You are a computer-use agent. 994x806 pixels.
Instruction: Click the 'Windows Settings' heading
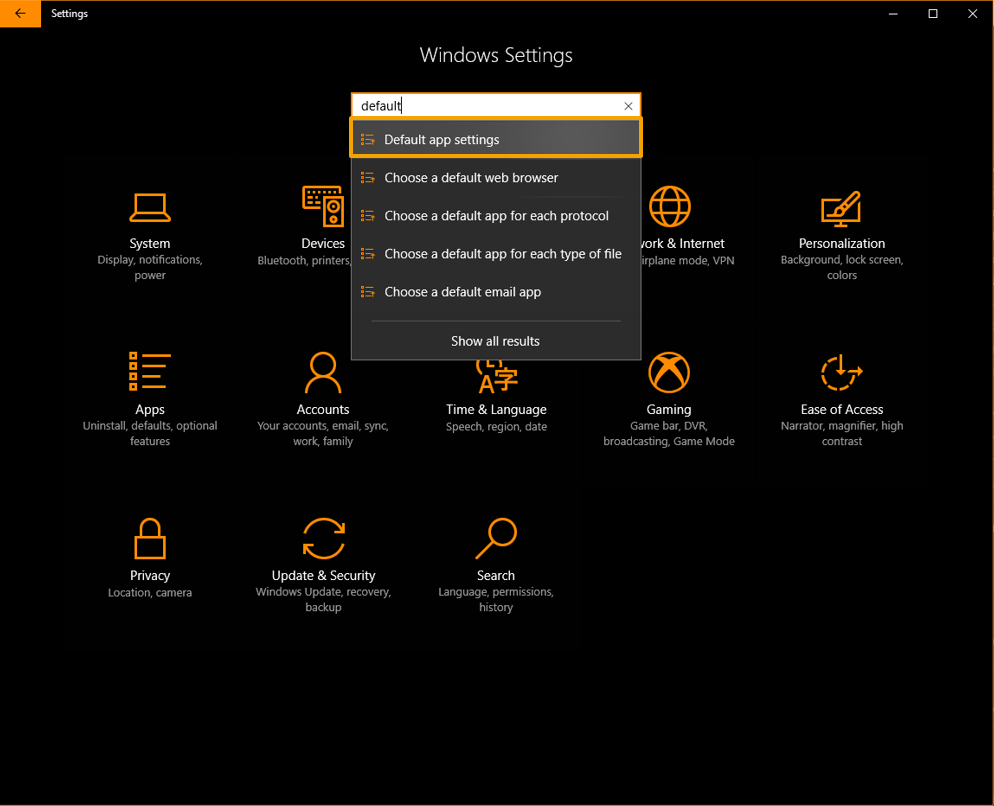(x=496, y=55)
